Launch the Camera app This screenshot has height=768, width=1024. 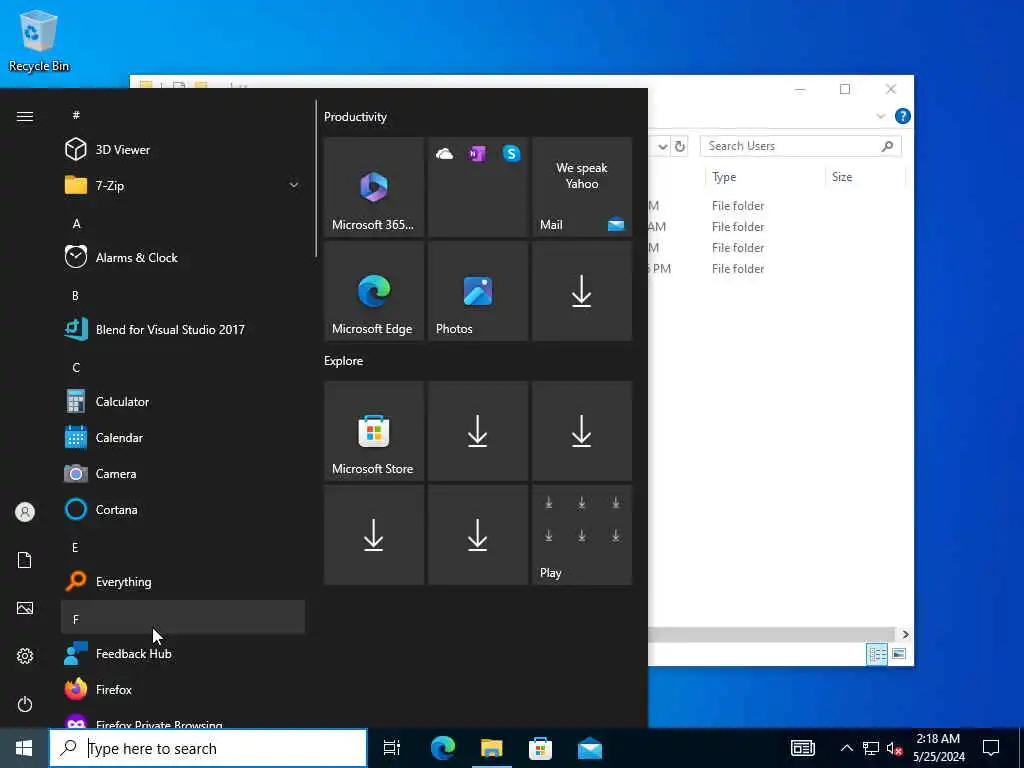click(183, 473)
